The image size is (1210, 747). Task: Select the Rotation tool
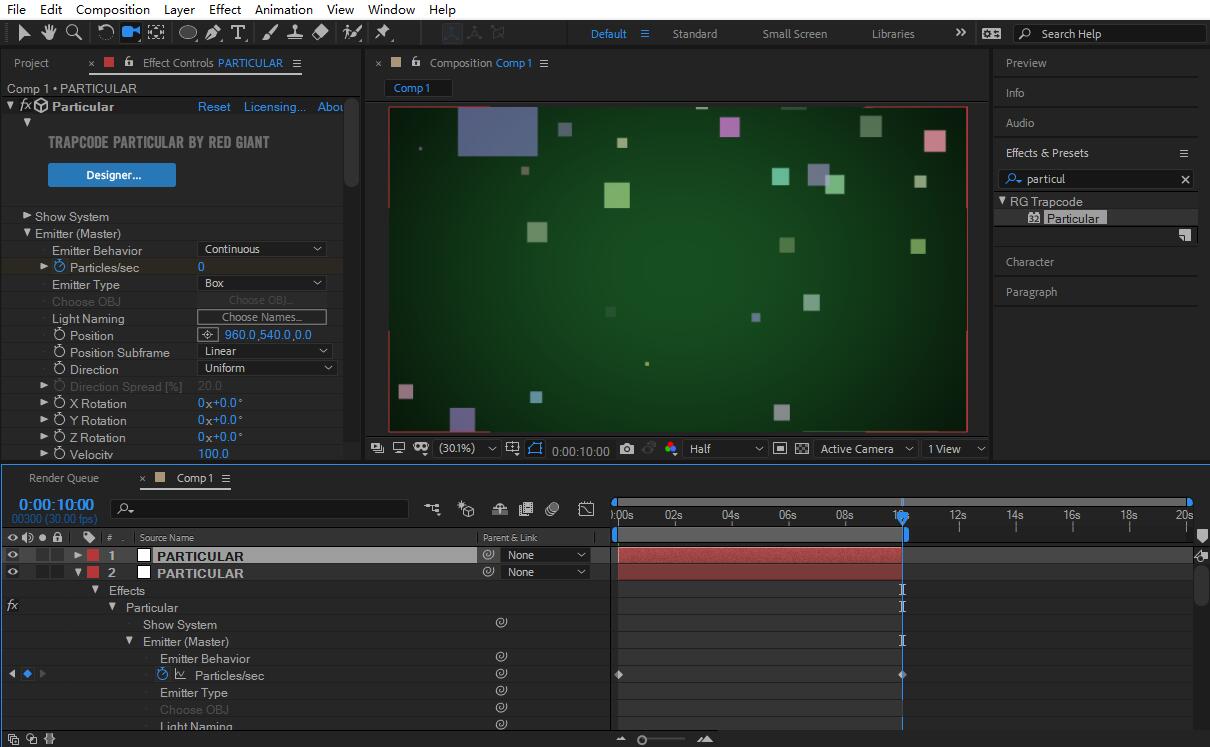(x=105, y=33)
